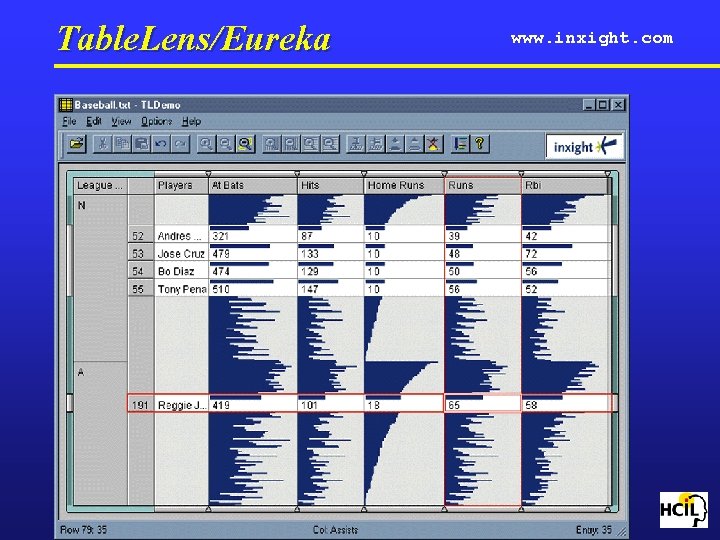Viewport: 720px width, 540px height.
Task: Click the status bar text Row 79: 35
Action: coord(83,530)
